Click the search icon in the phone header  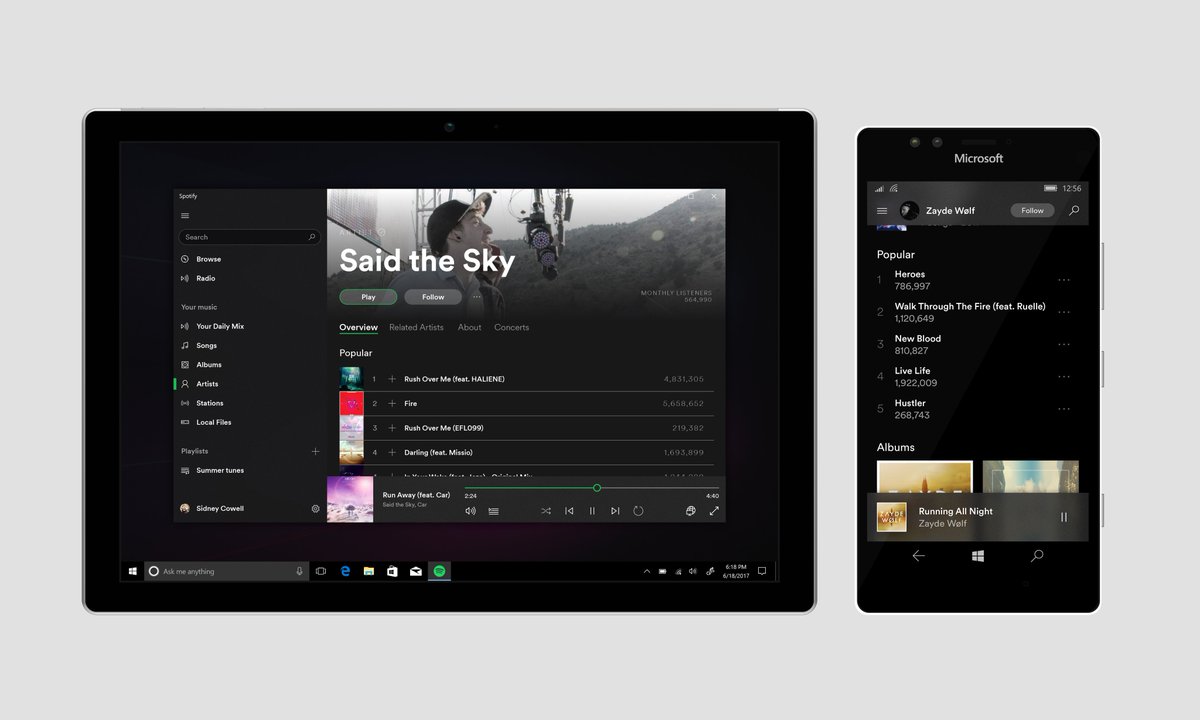click(1074, 211)
